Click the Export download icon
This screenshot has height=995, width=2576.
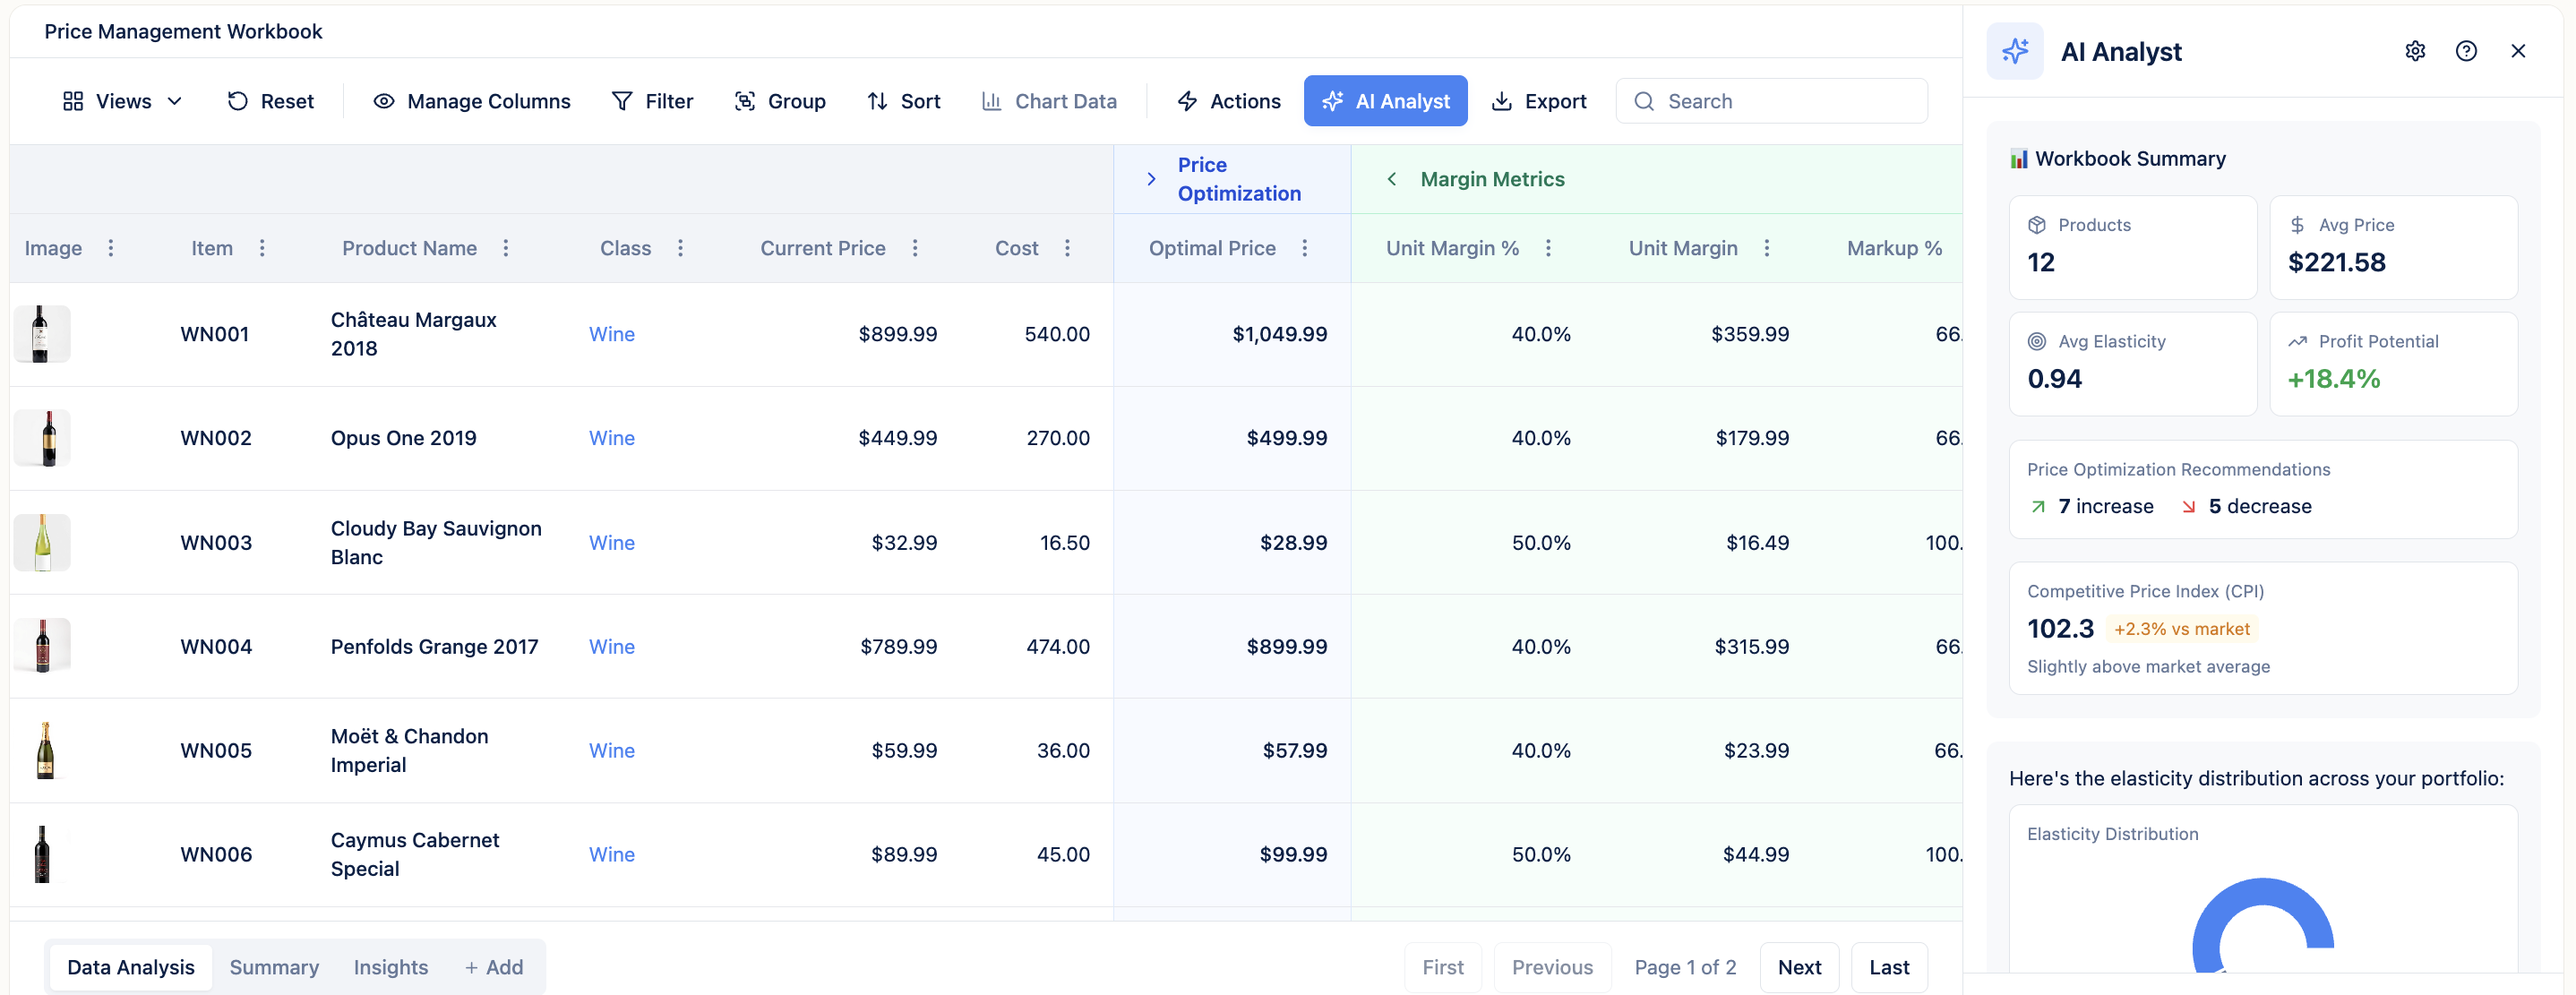pos(1503,100)
